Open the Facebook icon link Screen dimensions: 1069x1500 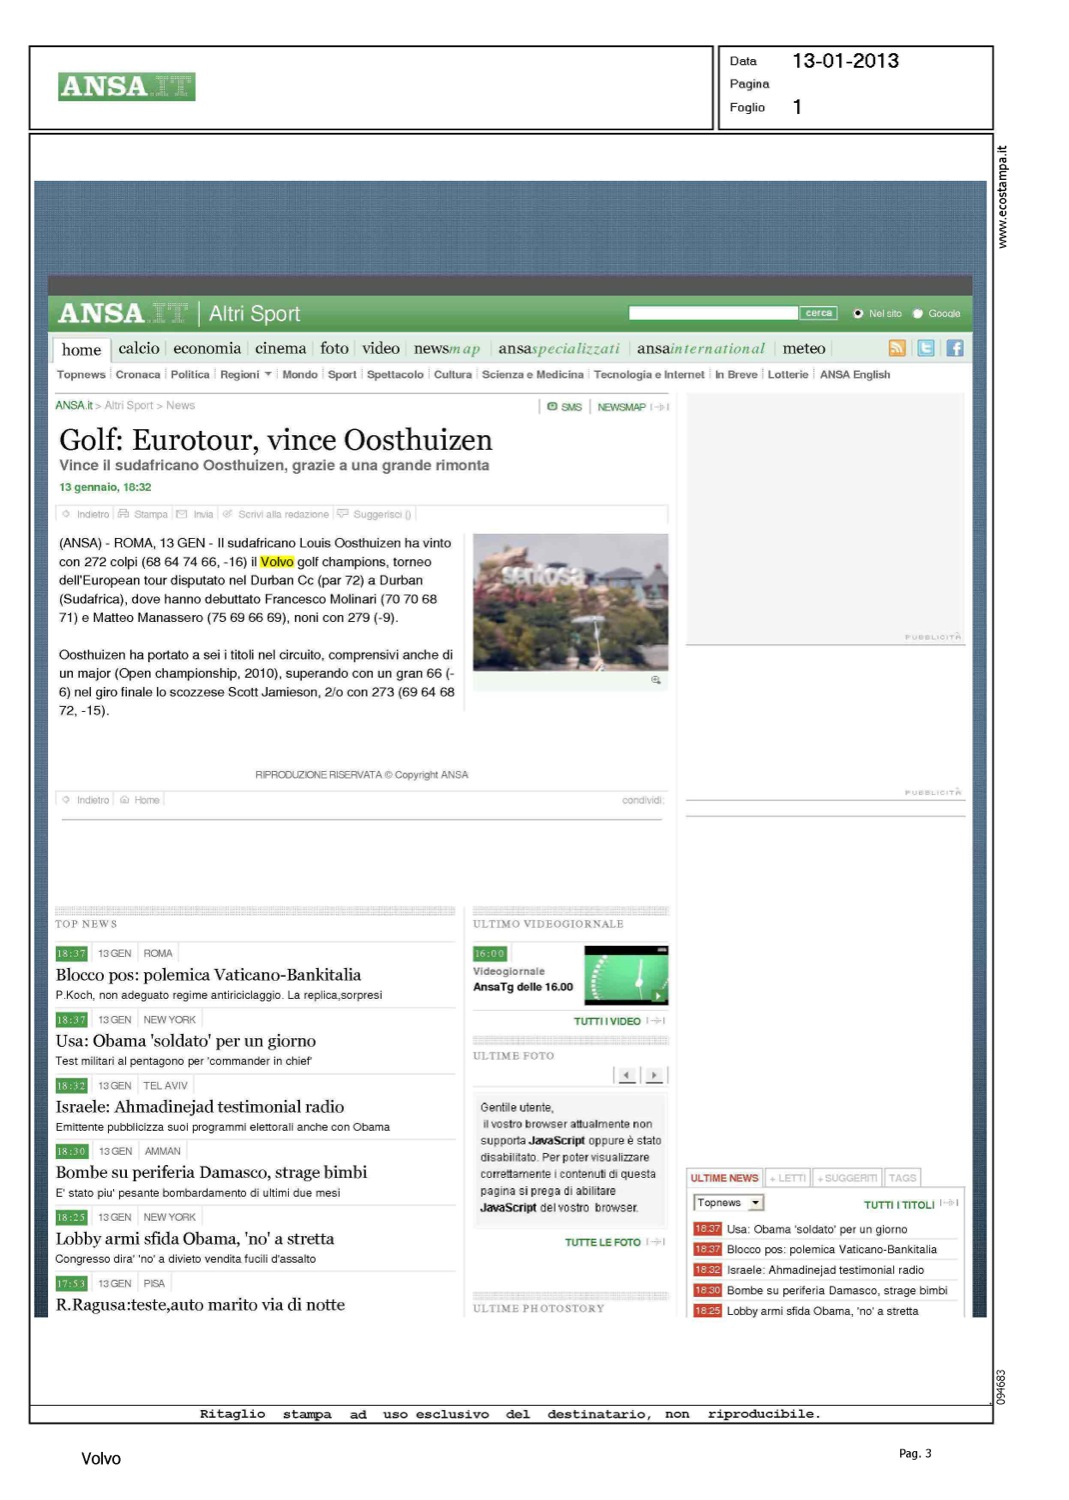coord(955,348)
